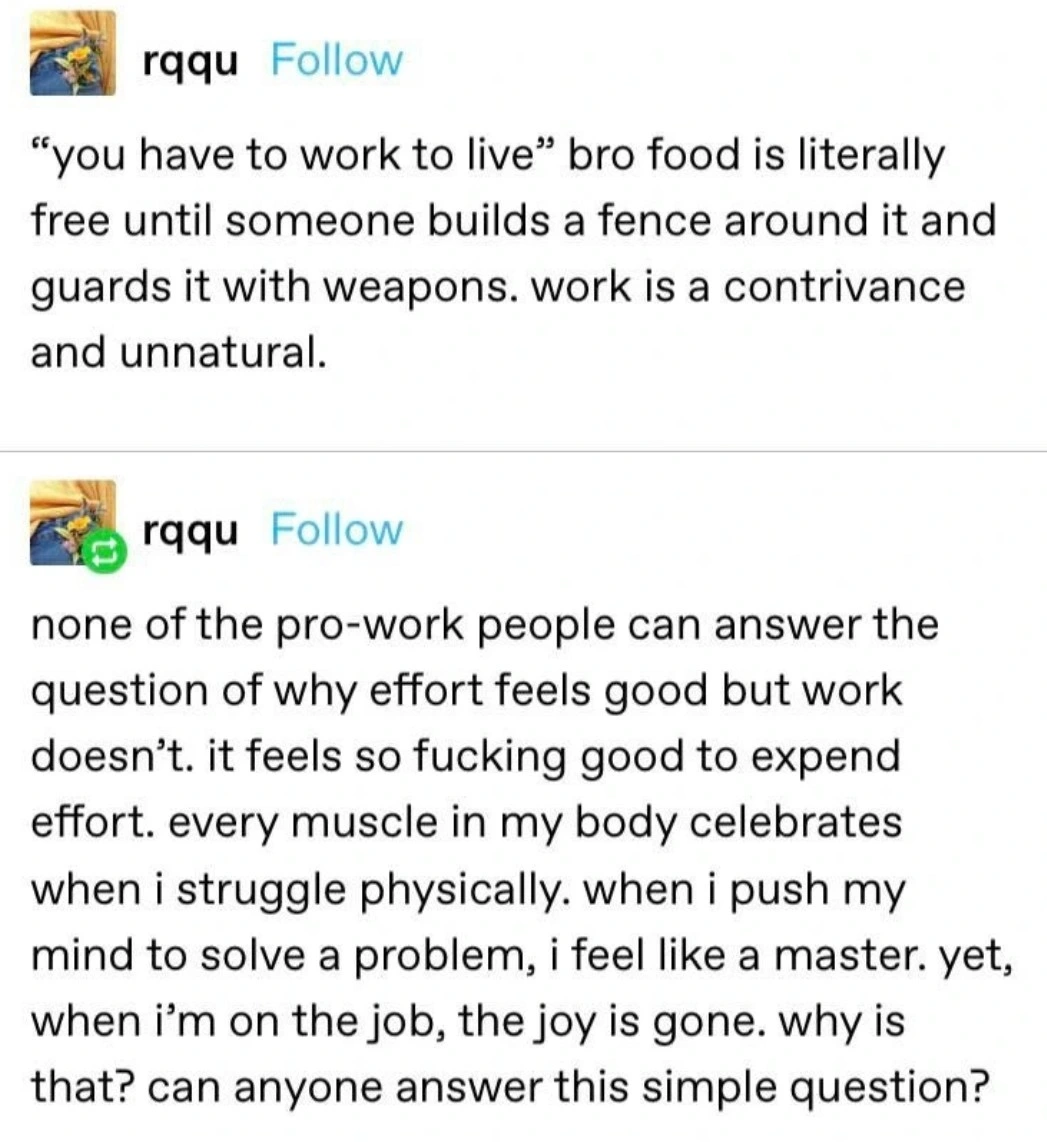Open rqqu username on the reblogged post

191,529
